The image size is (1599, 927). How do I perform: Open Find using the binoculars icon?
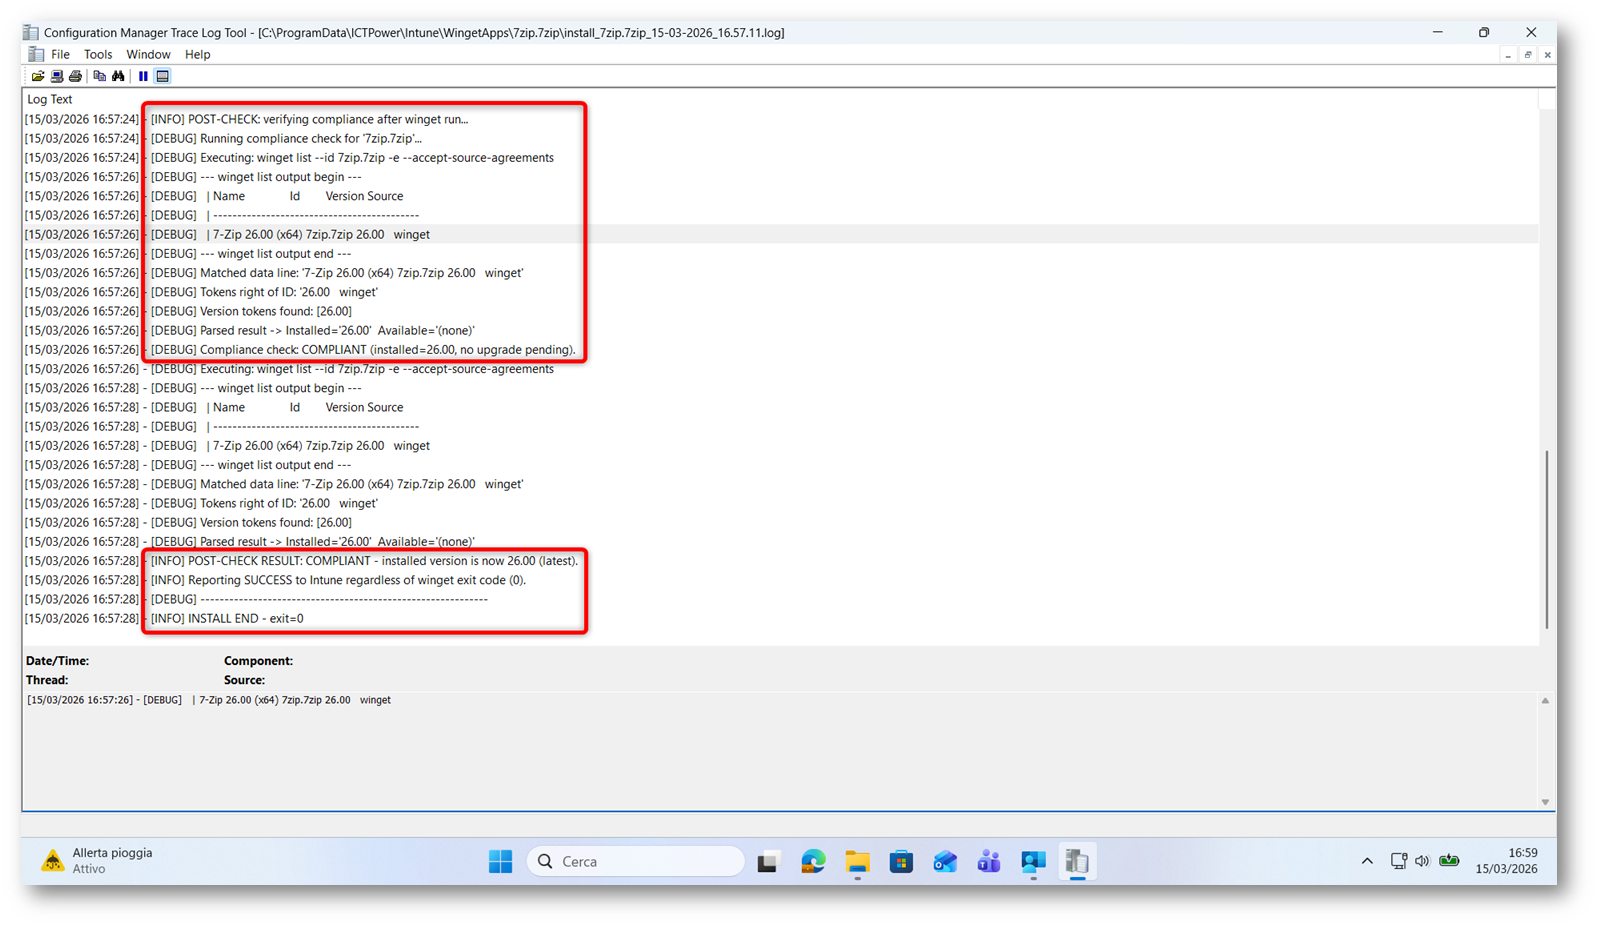tap(118, 76)
